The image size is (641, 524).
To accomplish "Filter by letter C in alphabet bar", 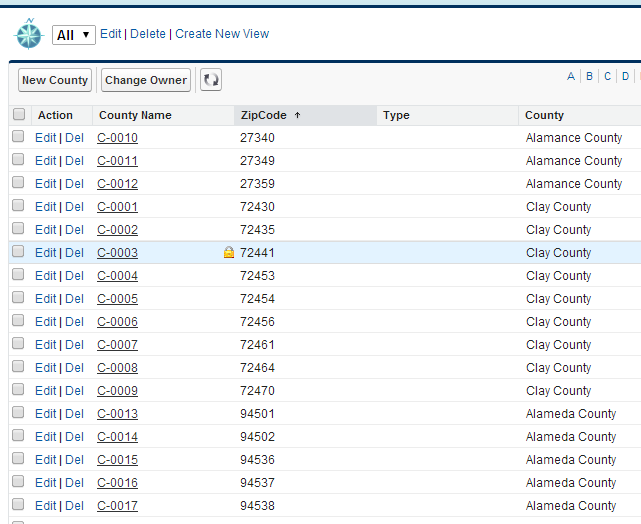I will [607, 76].
